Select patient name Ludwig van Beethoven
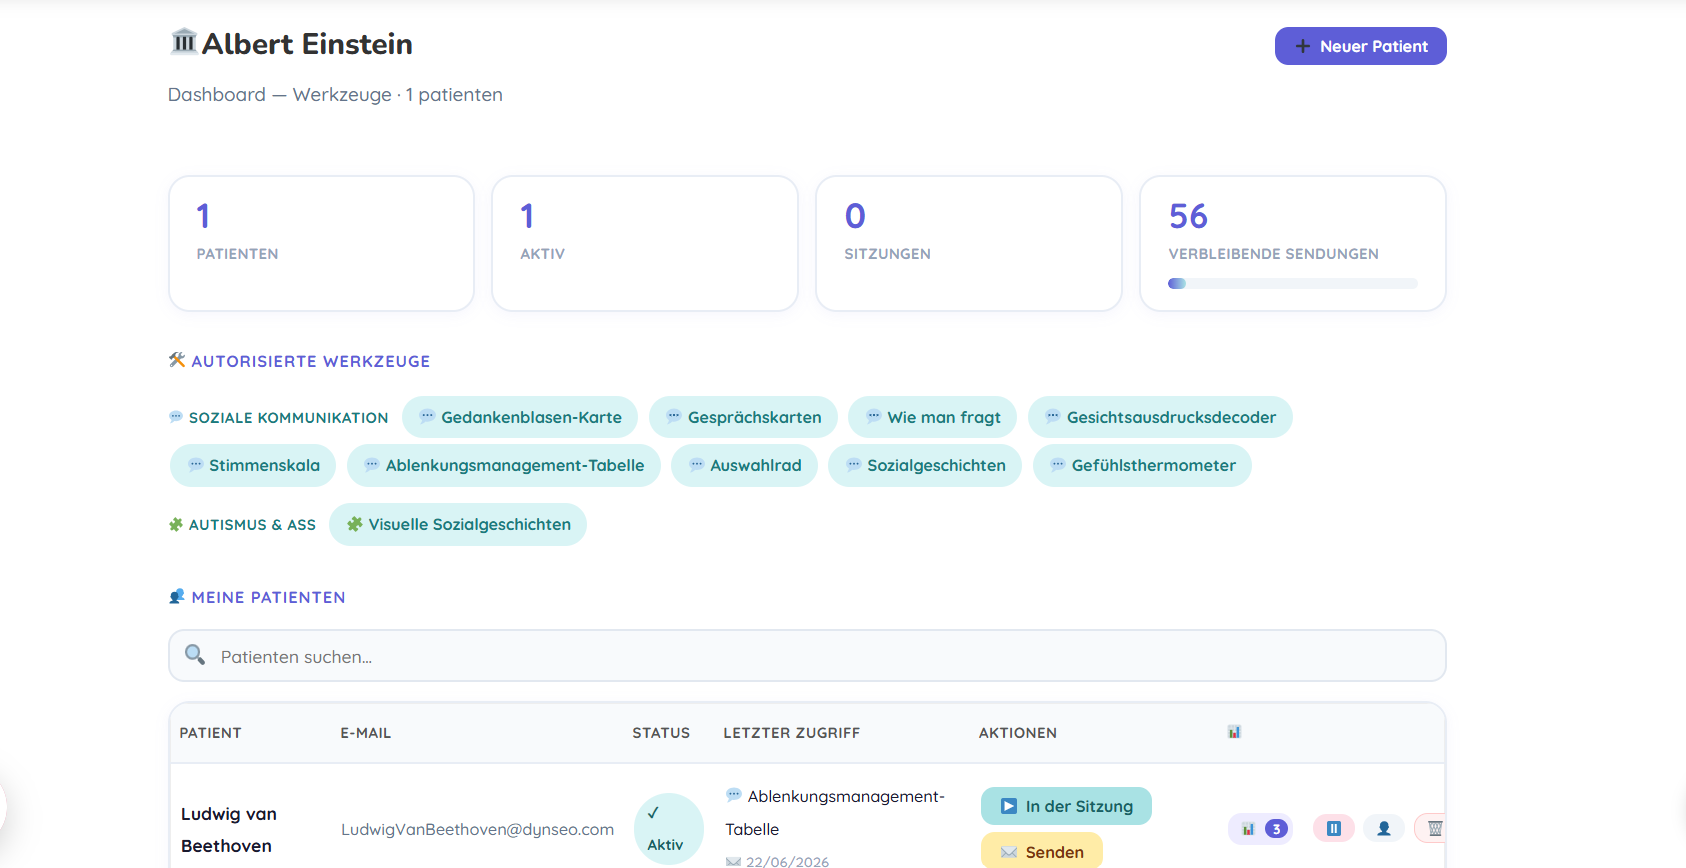Viewport: 1686px width, 868px height. tap(229, 830)
